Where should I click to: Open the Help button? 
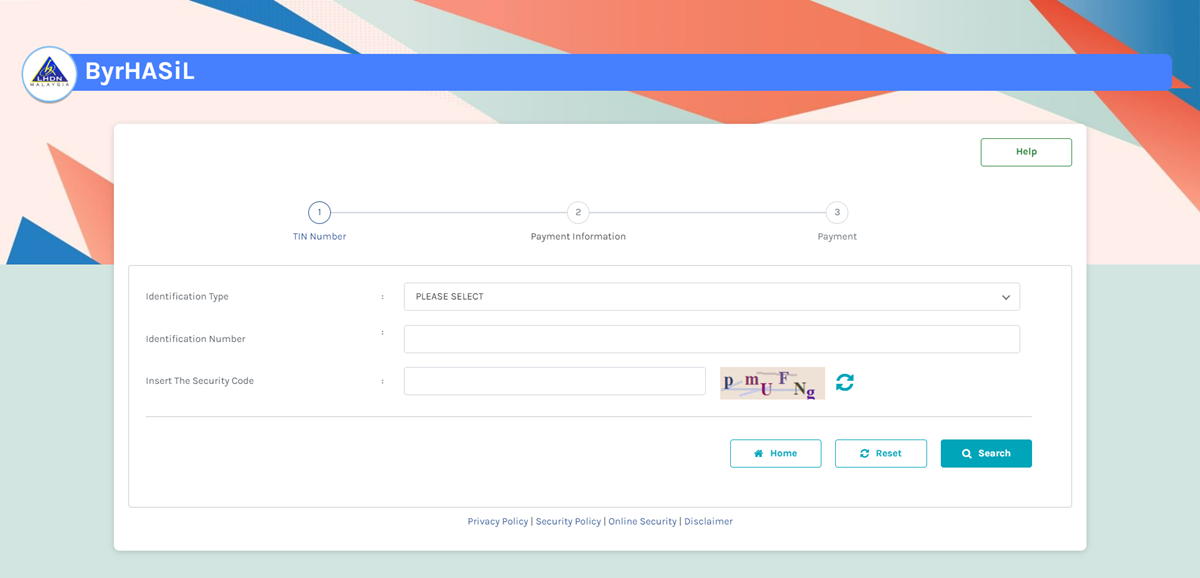coord(1026,152)
